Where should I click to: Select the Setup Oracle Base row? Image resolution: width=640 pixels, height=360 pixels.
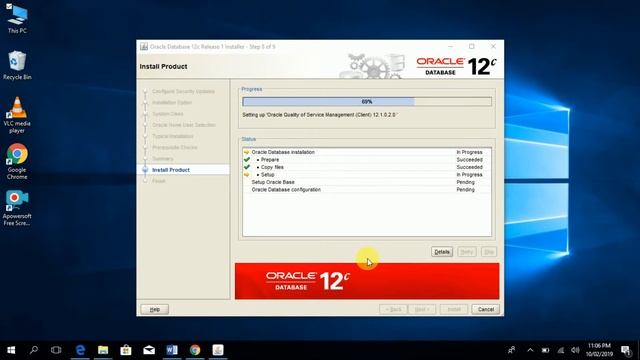pos(367,182)
